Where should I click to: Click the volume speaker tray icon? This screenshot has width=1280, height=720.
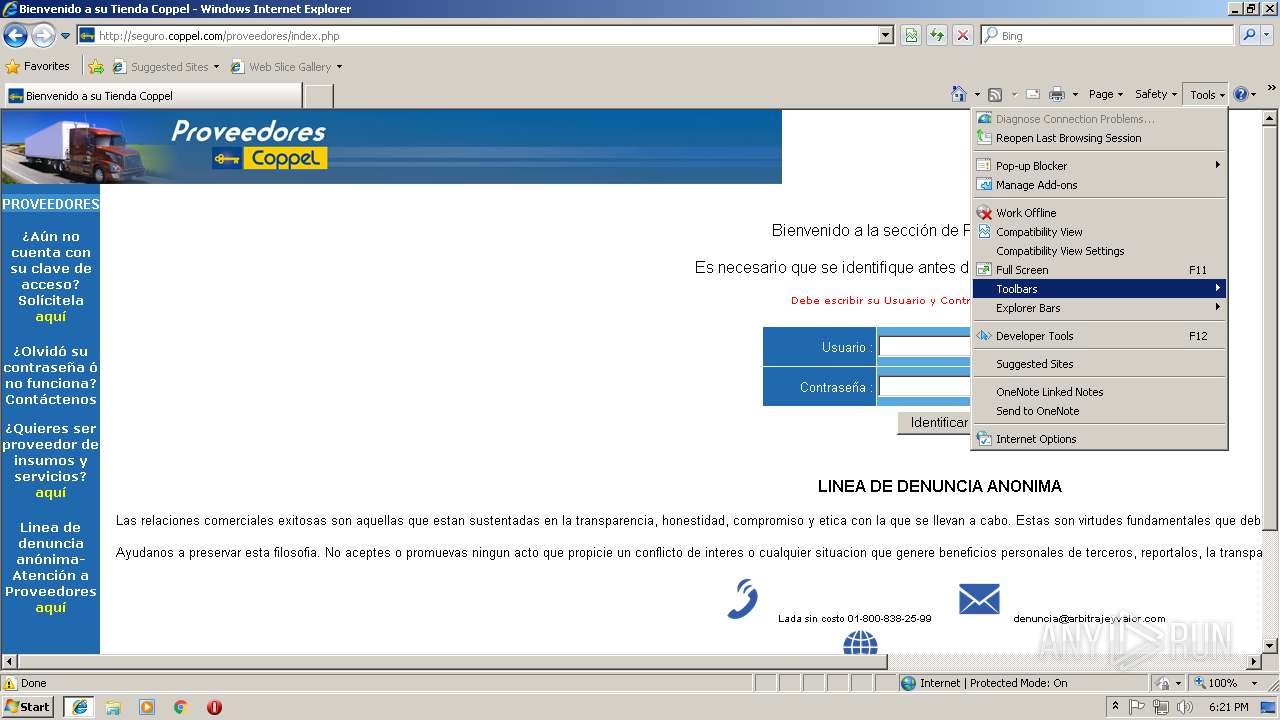click(x=1185, y=707)
